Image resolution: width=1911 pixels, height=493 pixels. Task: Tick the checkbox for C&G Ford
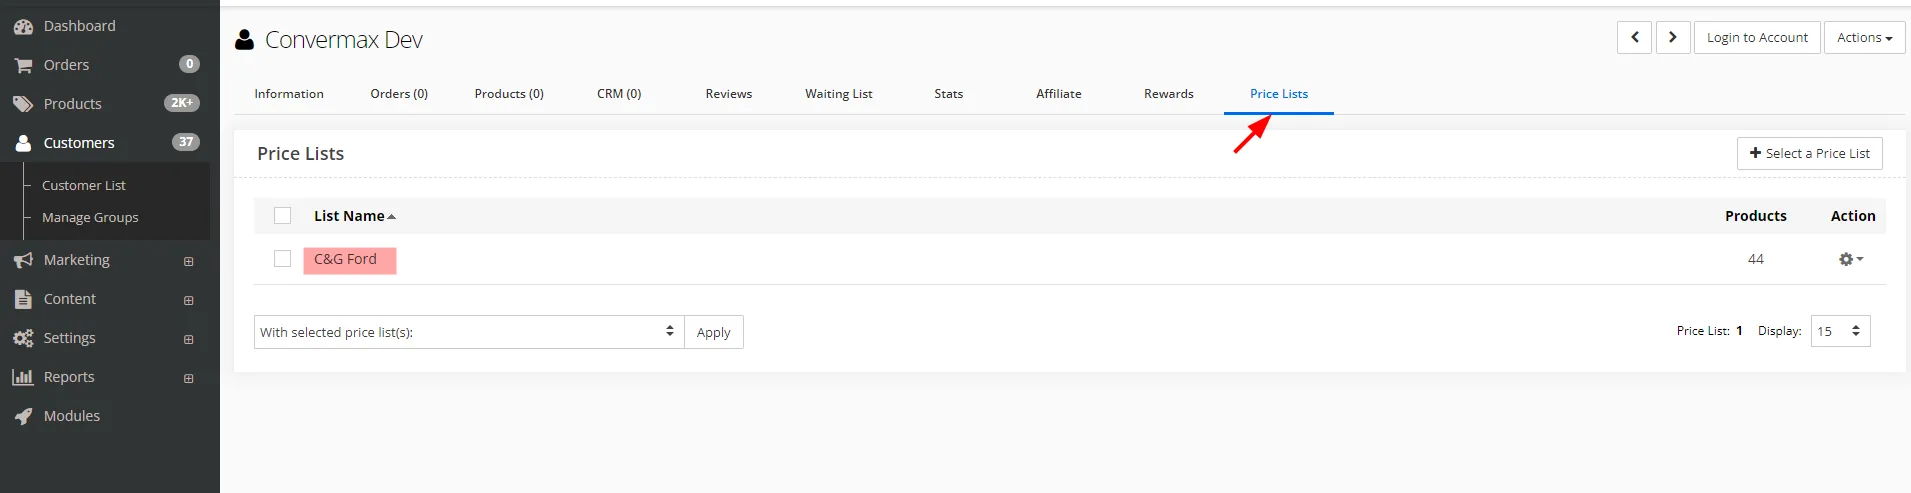[x=283, y=259]
